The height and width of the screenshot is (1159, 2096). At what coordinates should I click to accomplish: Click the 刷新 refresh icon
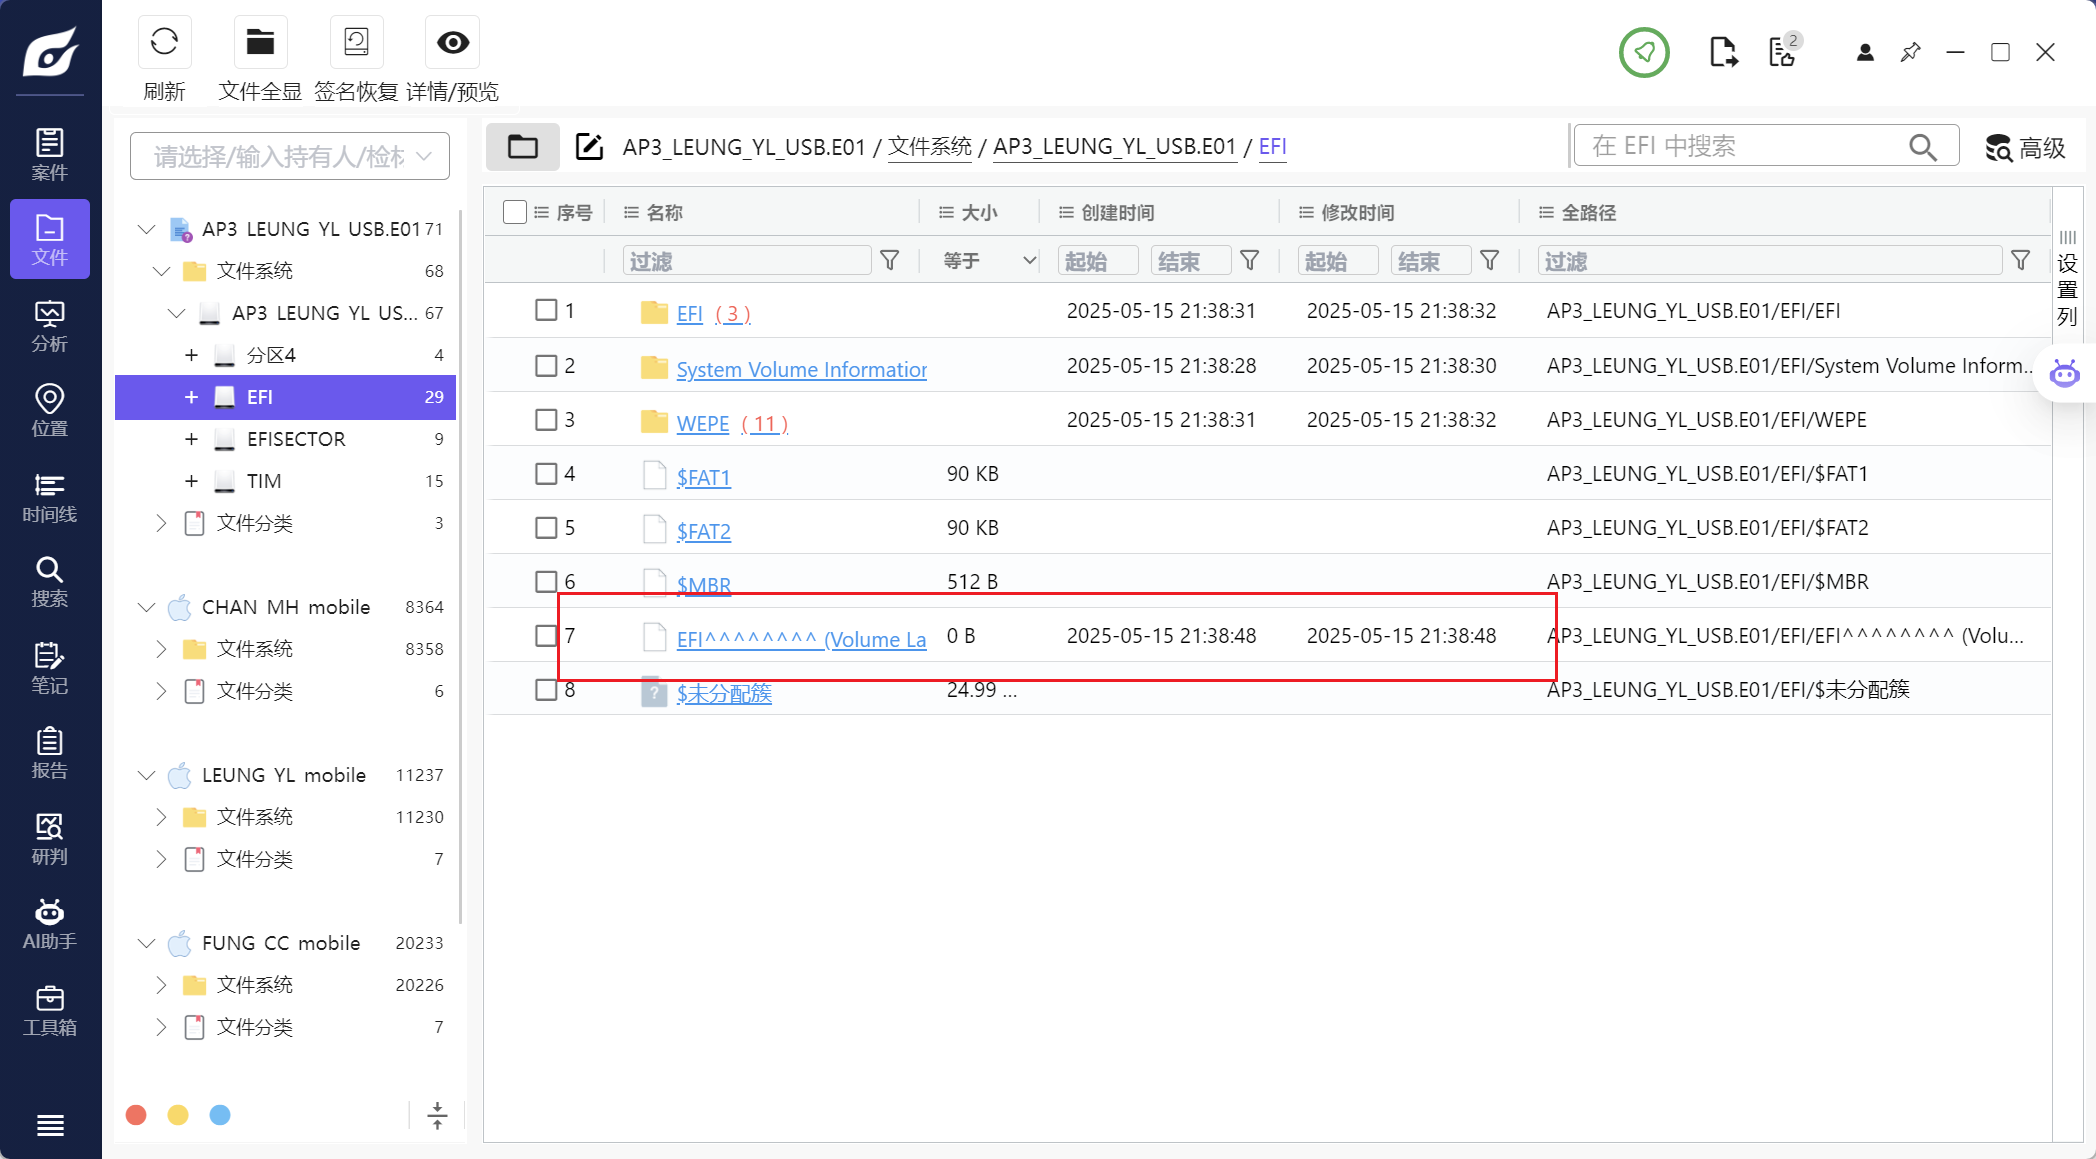pyautogui.click(x=164, y=43)
